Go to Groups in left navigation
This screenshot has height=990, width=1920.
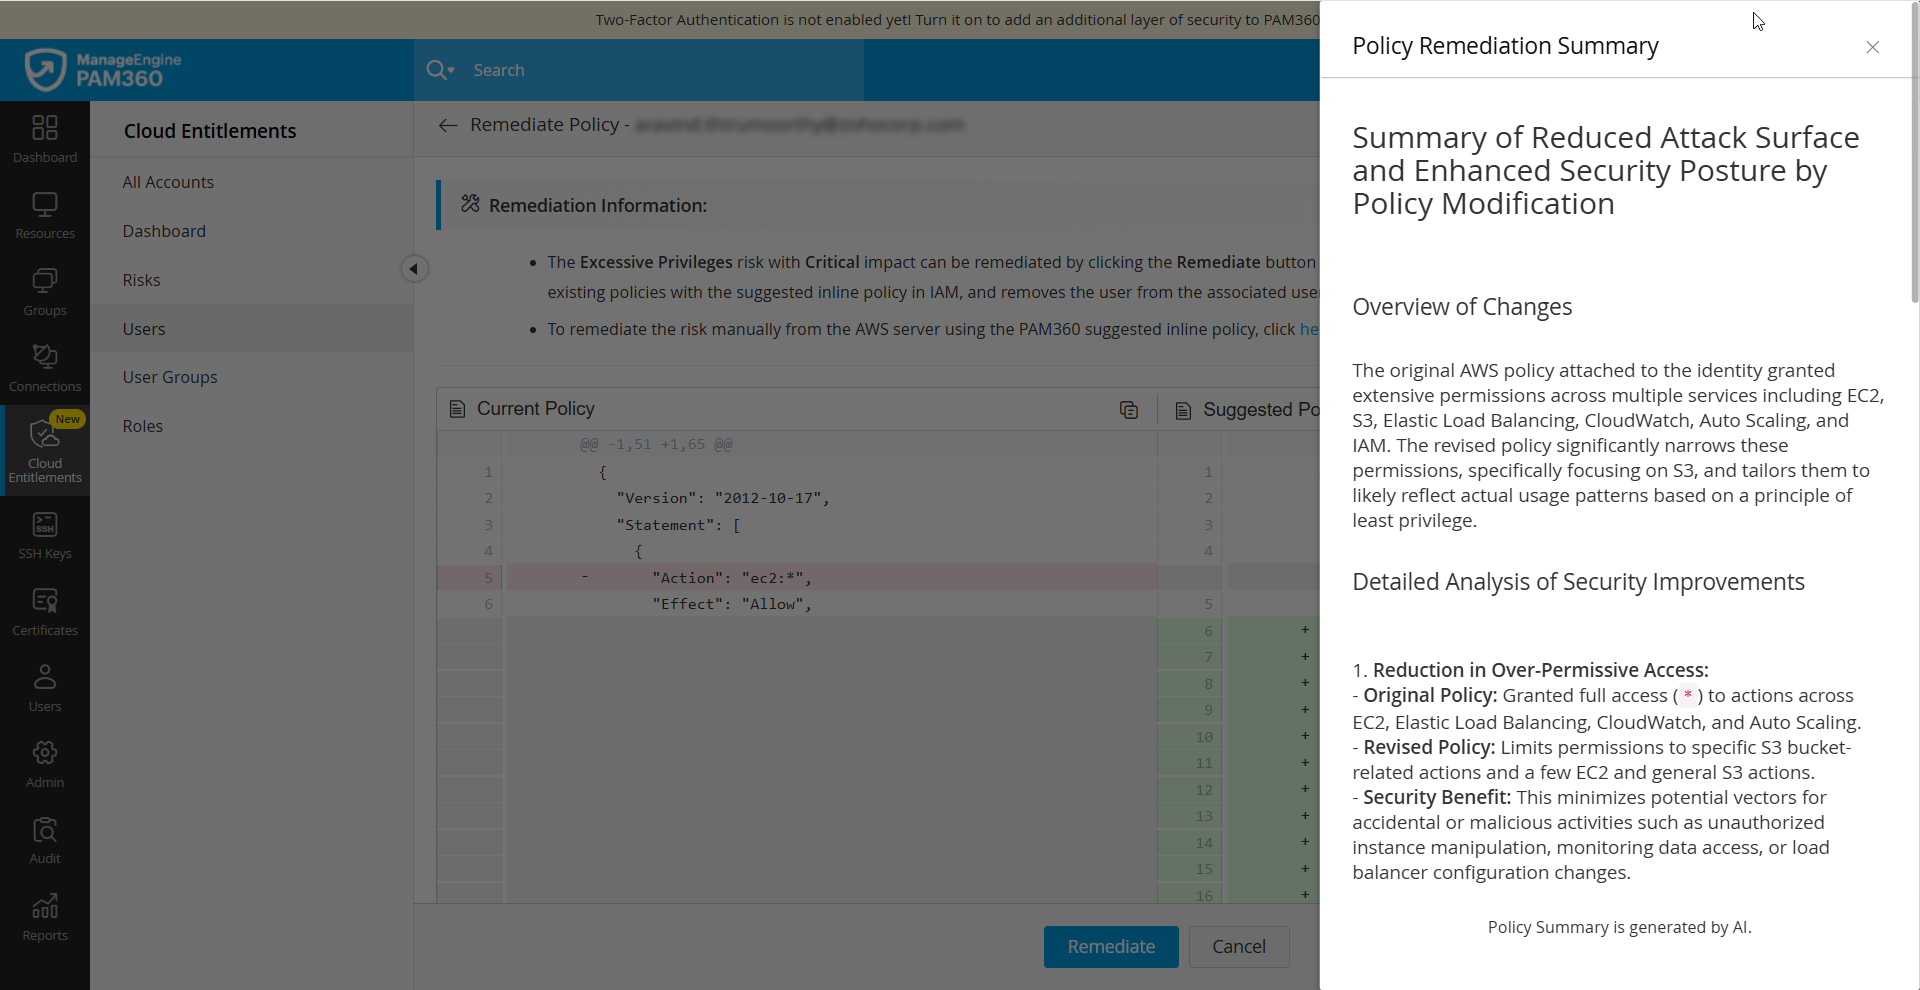pos(45,291)
